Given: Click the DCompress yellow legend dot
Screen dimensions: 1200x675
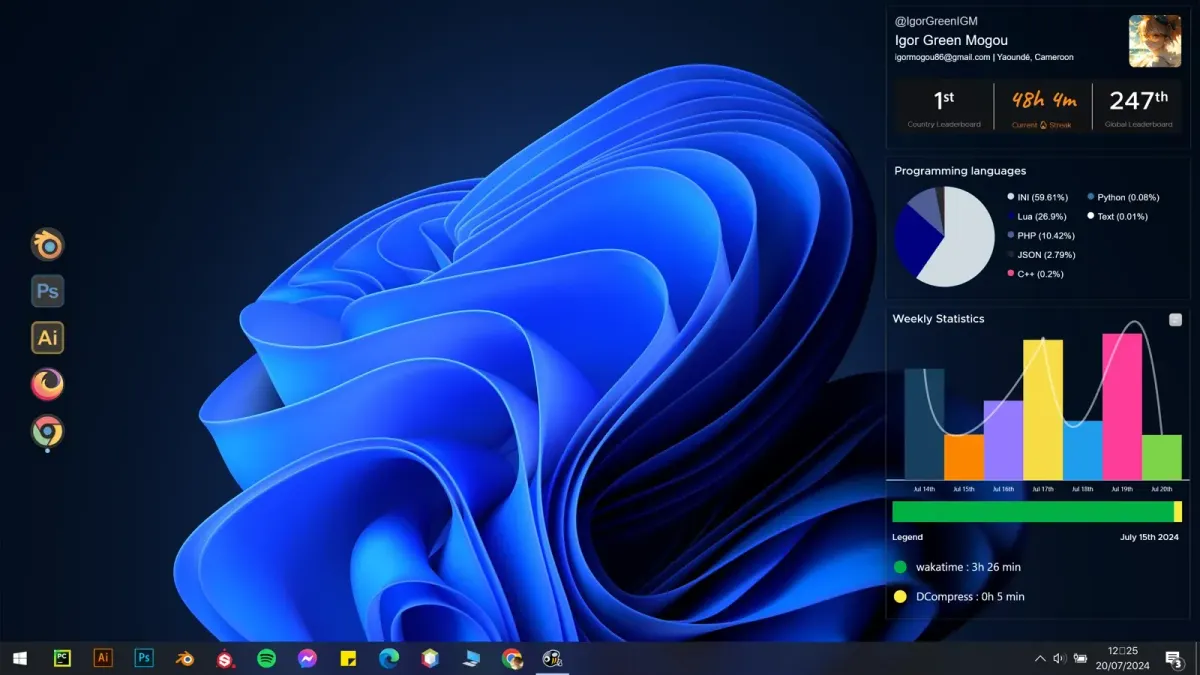Looking at the screenshot, I should [x=900, y=597].
